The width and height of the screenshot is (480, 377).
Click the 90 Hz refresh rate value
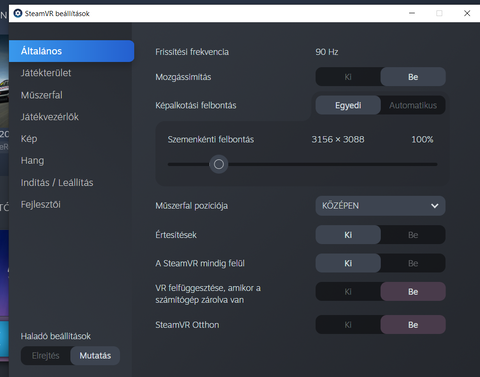point(327,52)
